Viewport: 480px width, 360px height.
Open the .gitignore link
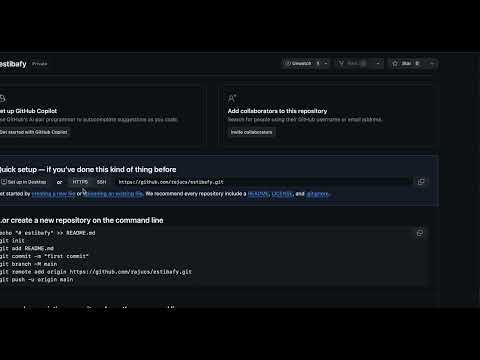(x=318, y=194)
